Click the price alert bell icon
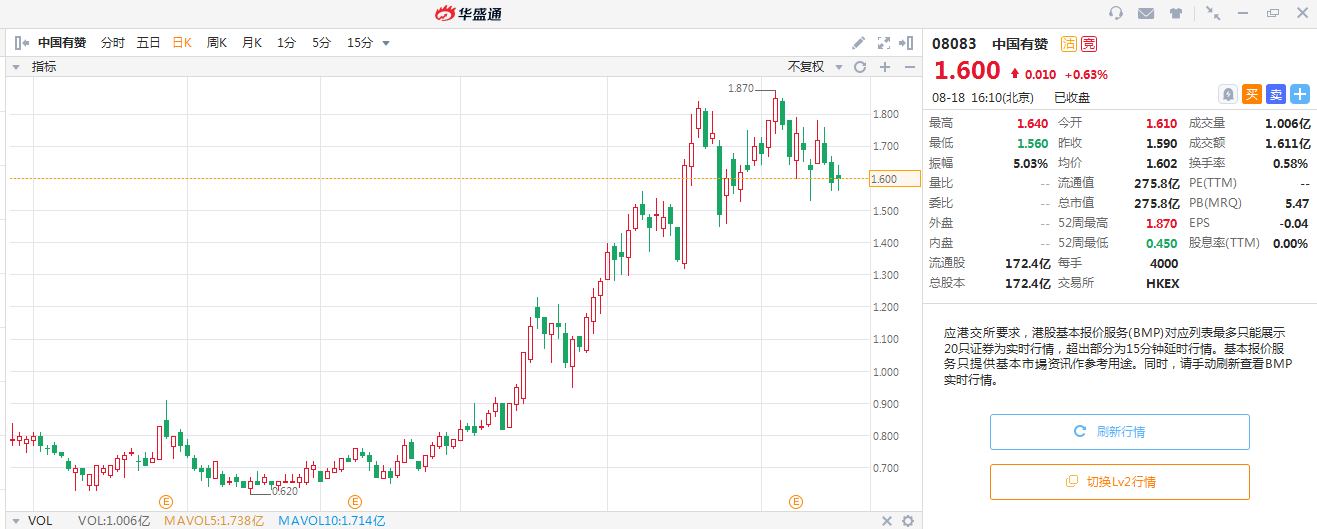This screenshot has height=529, width=1317. tap(1227, 94)
